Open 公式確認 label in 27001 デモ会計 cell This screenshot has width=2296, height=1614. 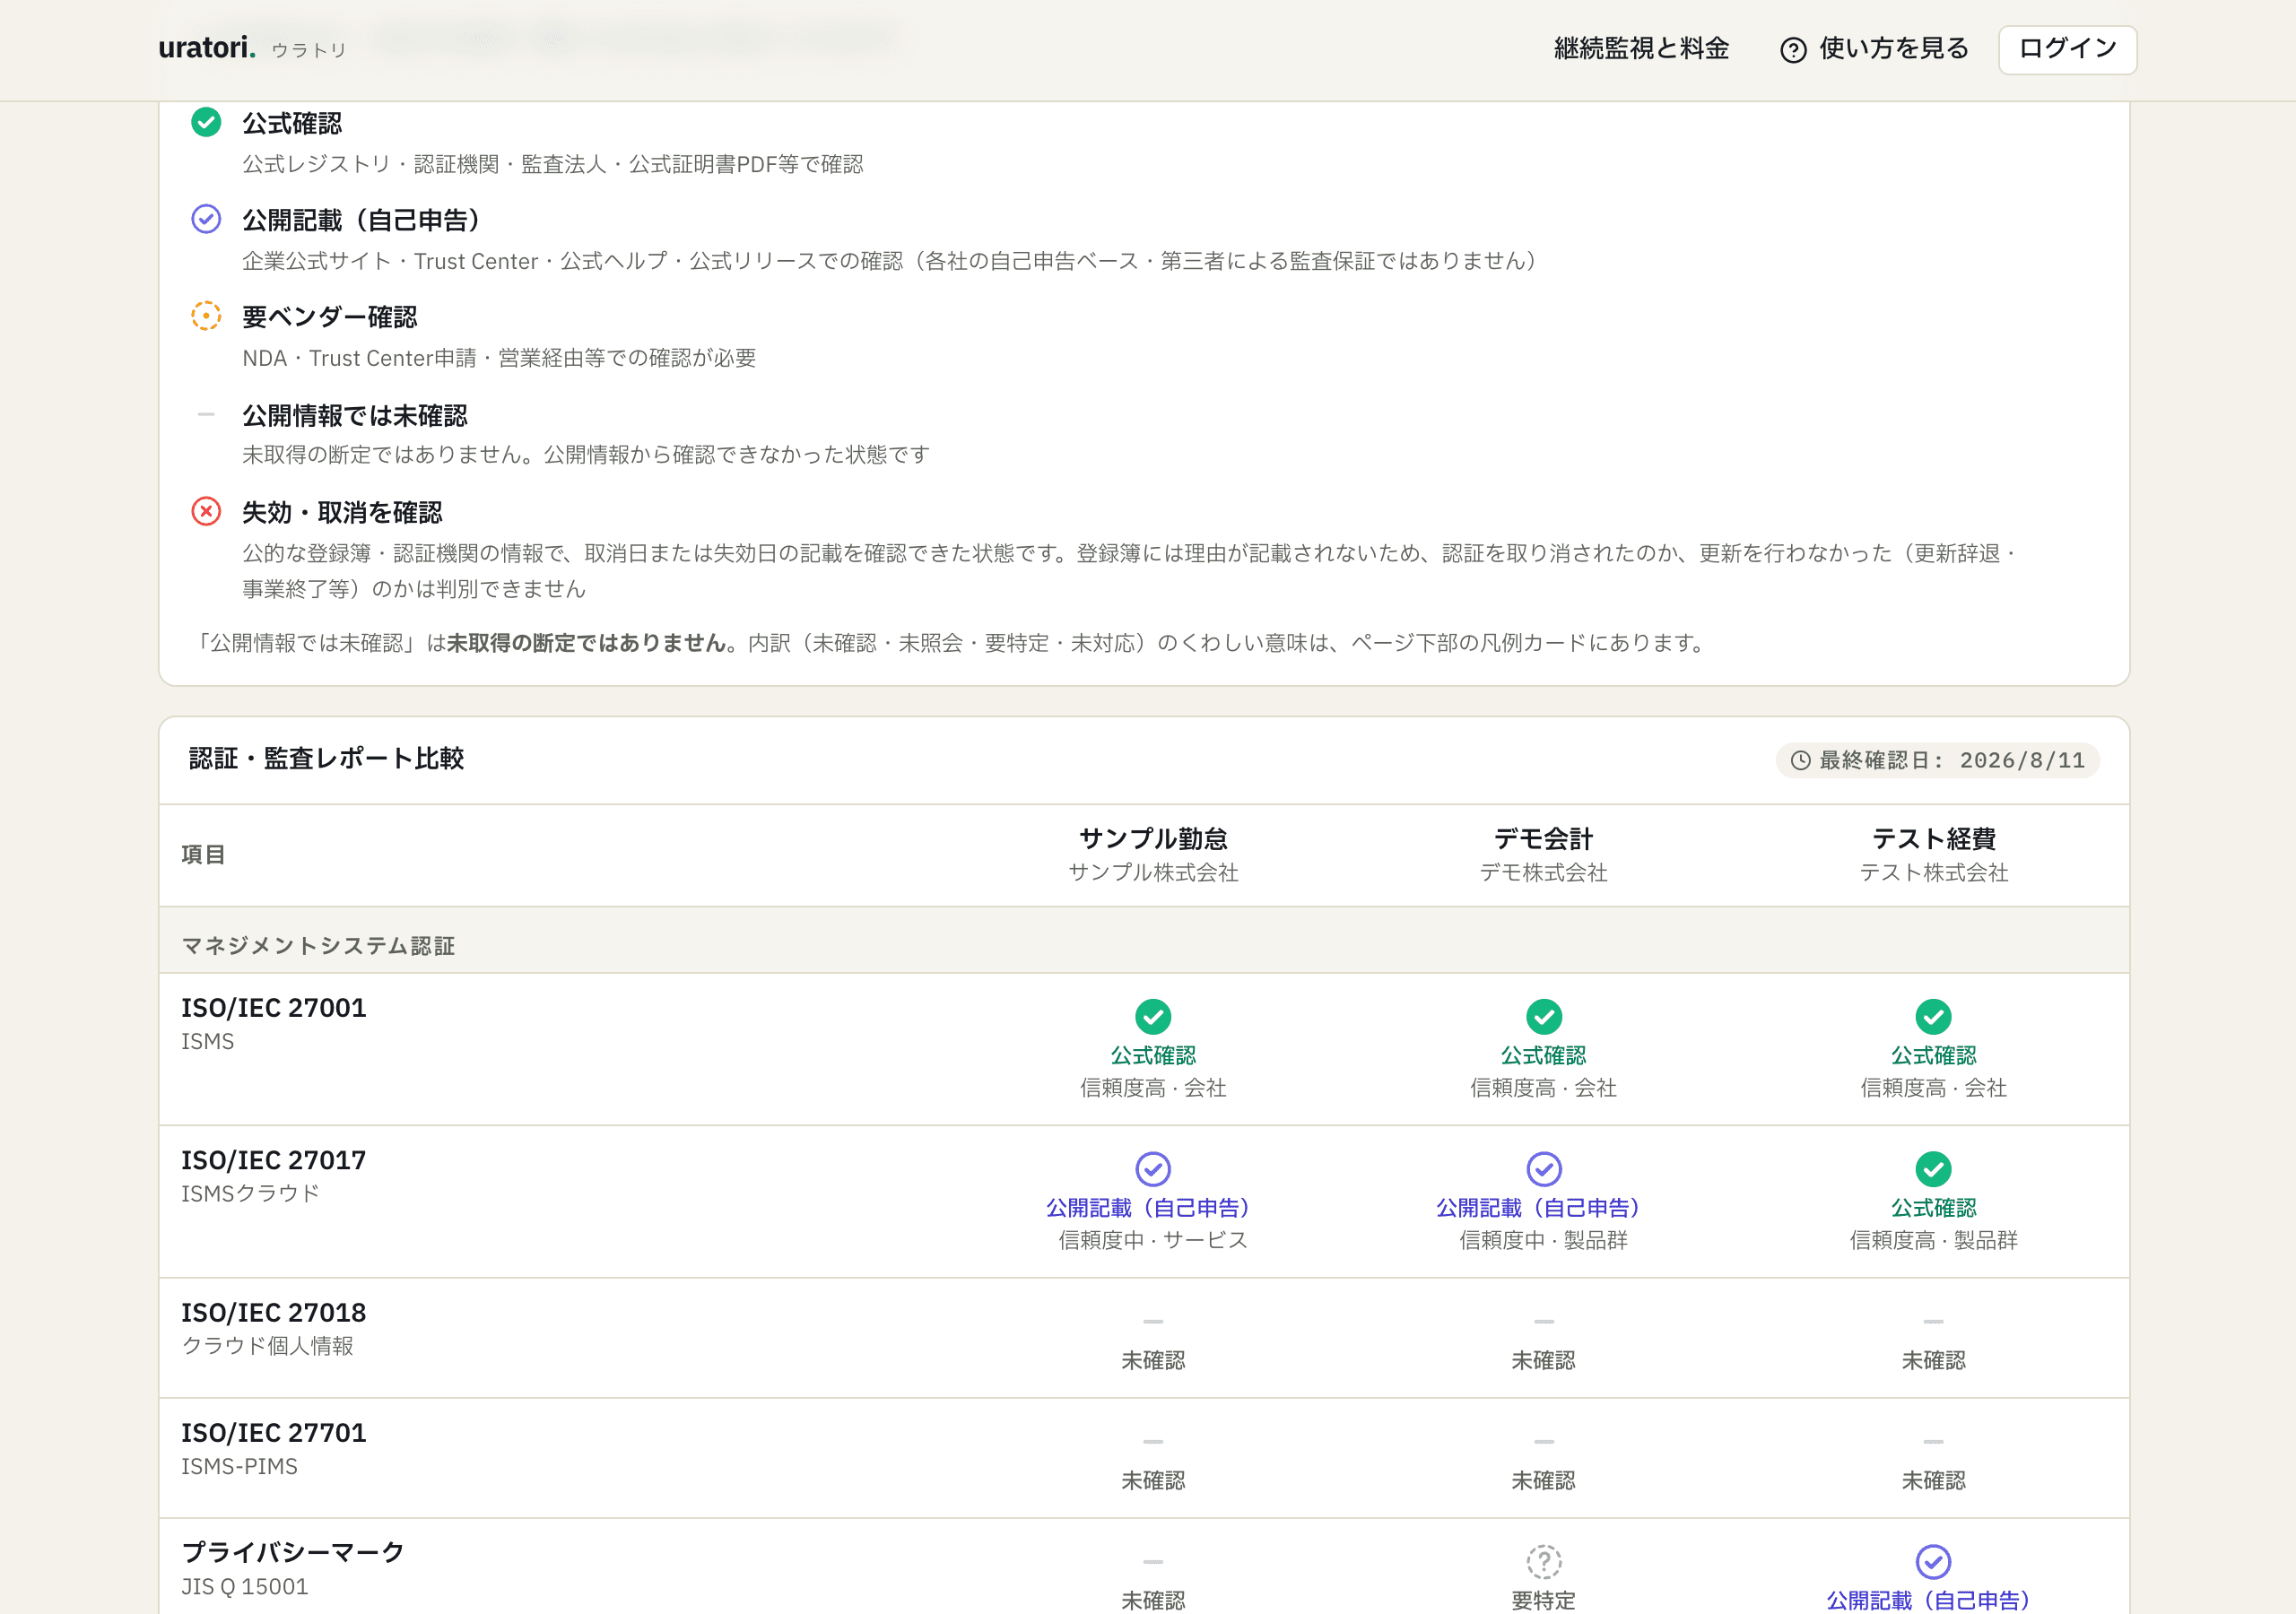1543,1055
